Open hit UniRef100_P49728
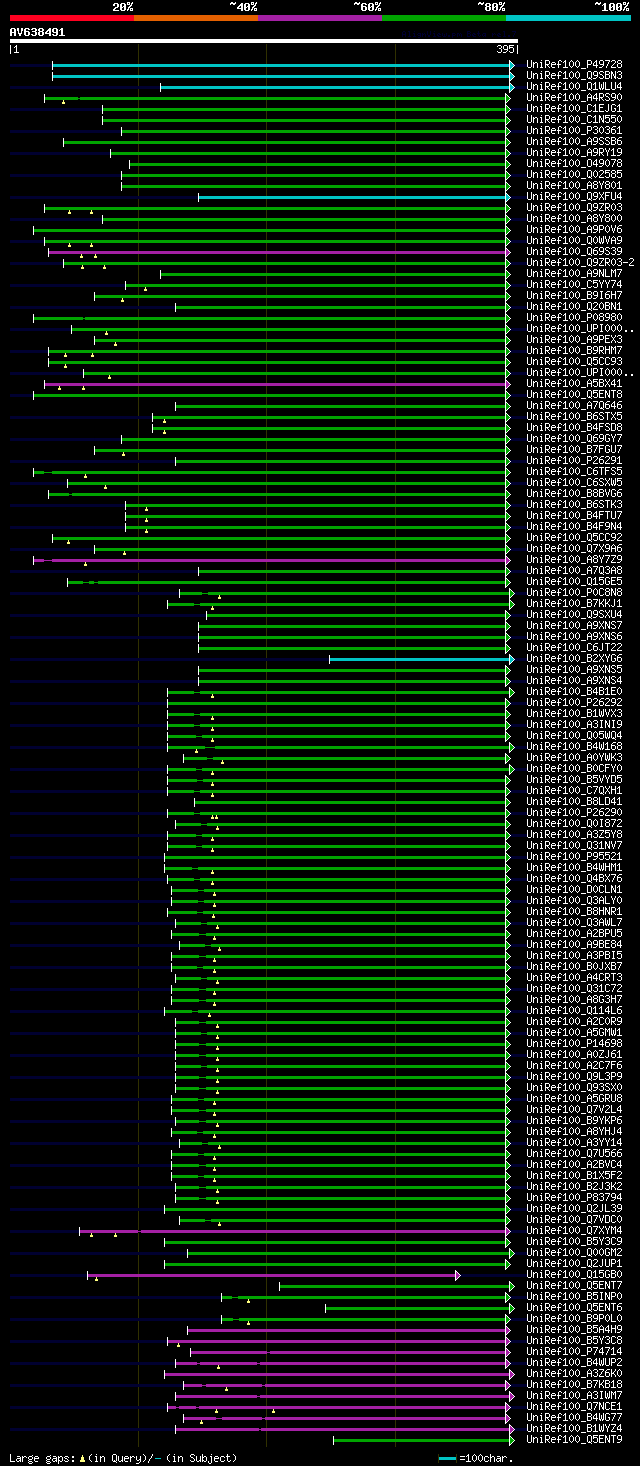 tap(574, 64)
